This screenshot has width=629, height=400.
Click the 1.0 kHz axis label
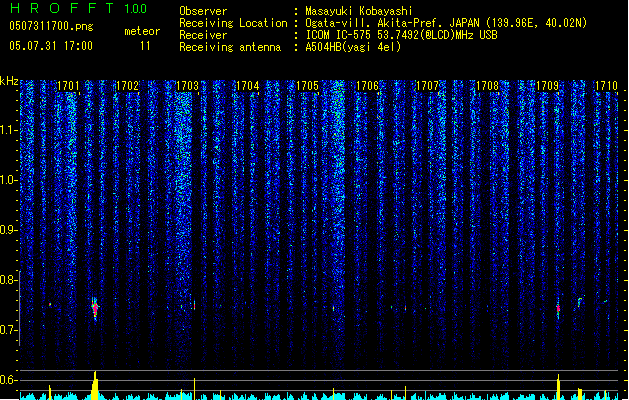coord(8,180)
